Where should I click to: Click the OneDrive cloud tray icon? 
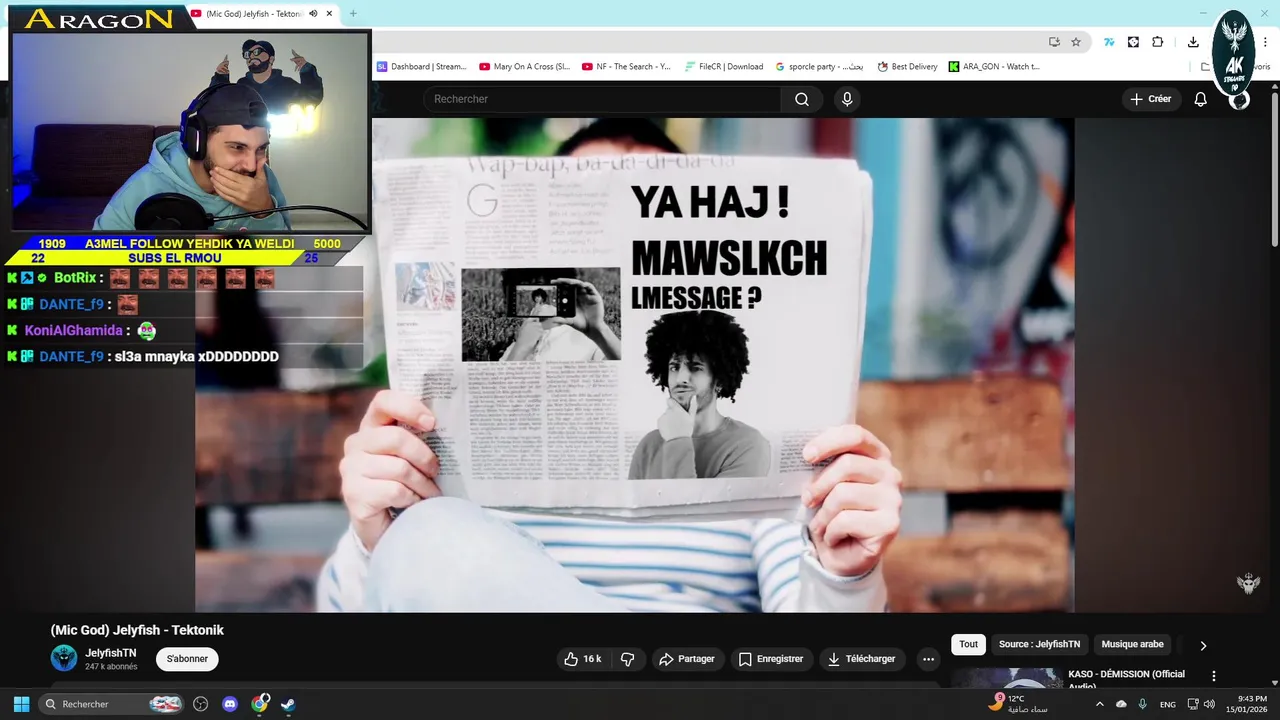pos(1121,704)
